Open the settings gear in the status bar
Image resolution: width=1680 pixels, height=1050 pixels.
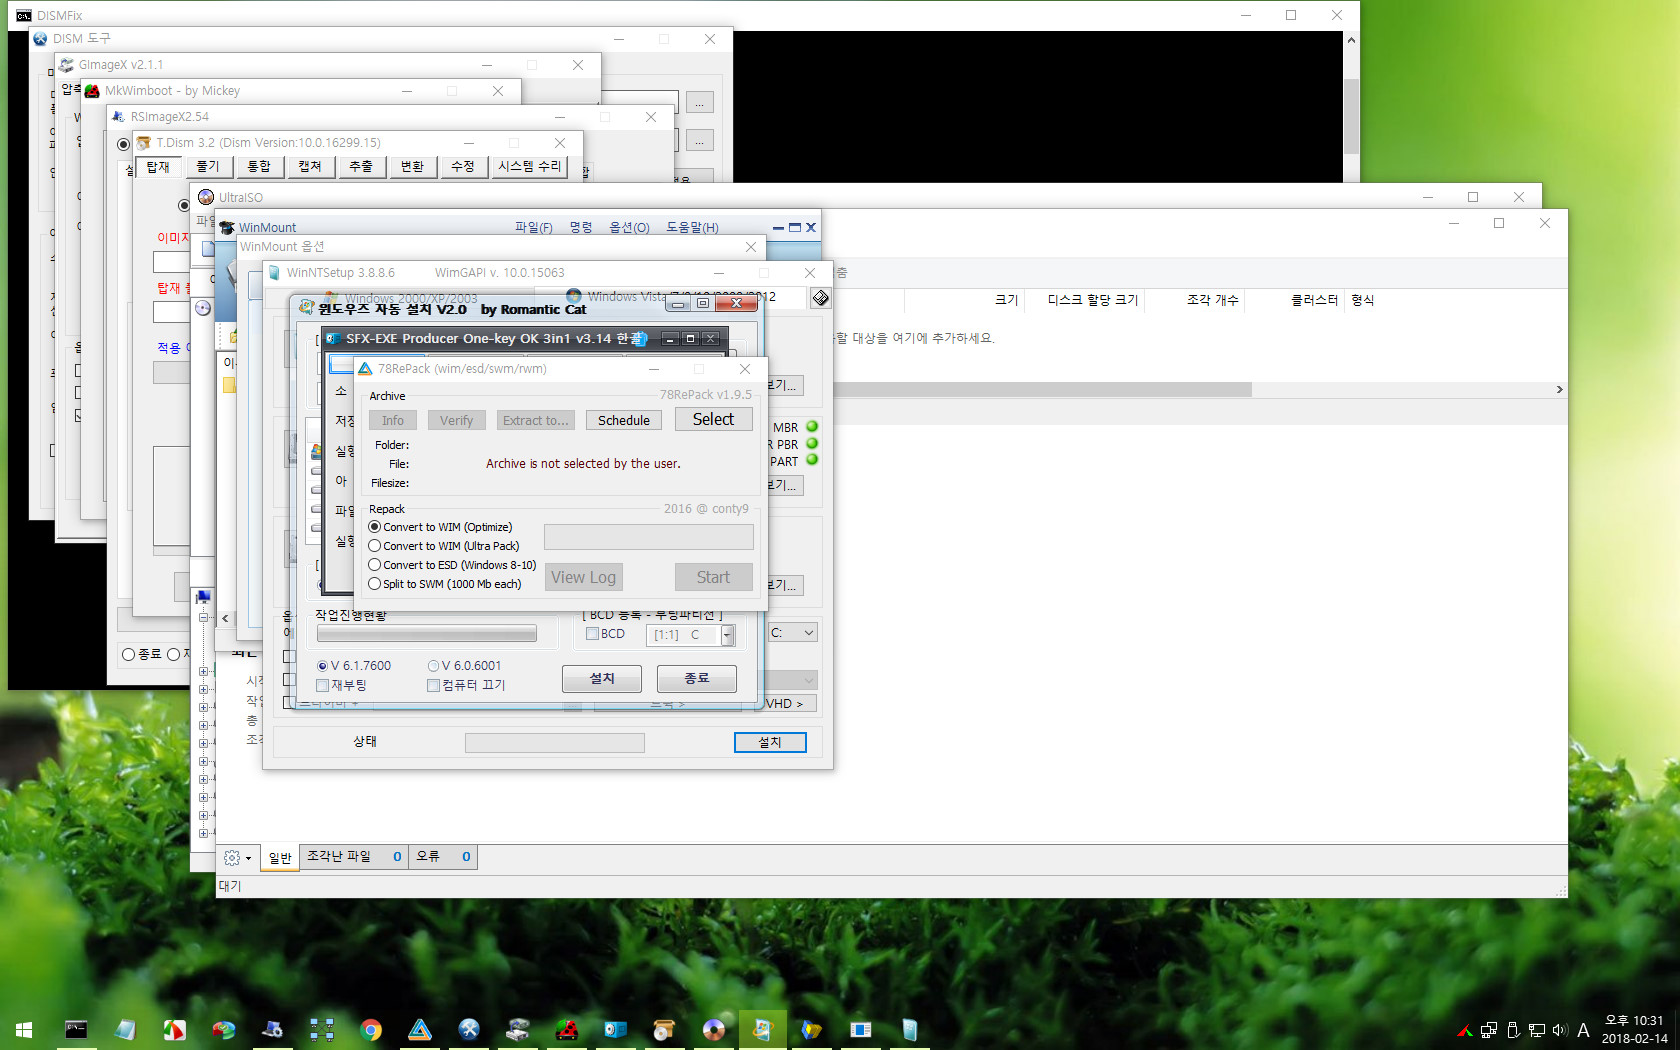coord(232,858)
